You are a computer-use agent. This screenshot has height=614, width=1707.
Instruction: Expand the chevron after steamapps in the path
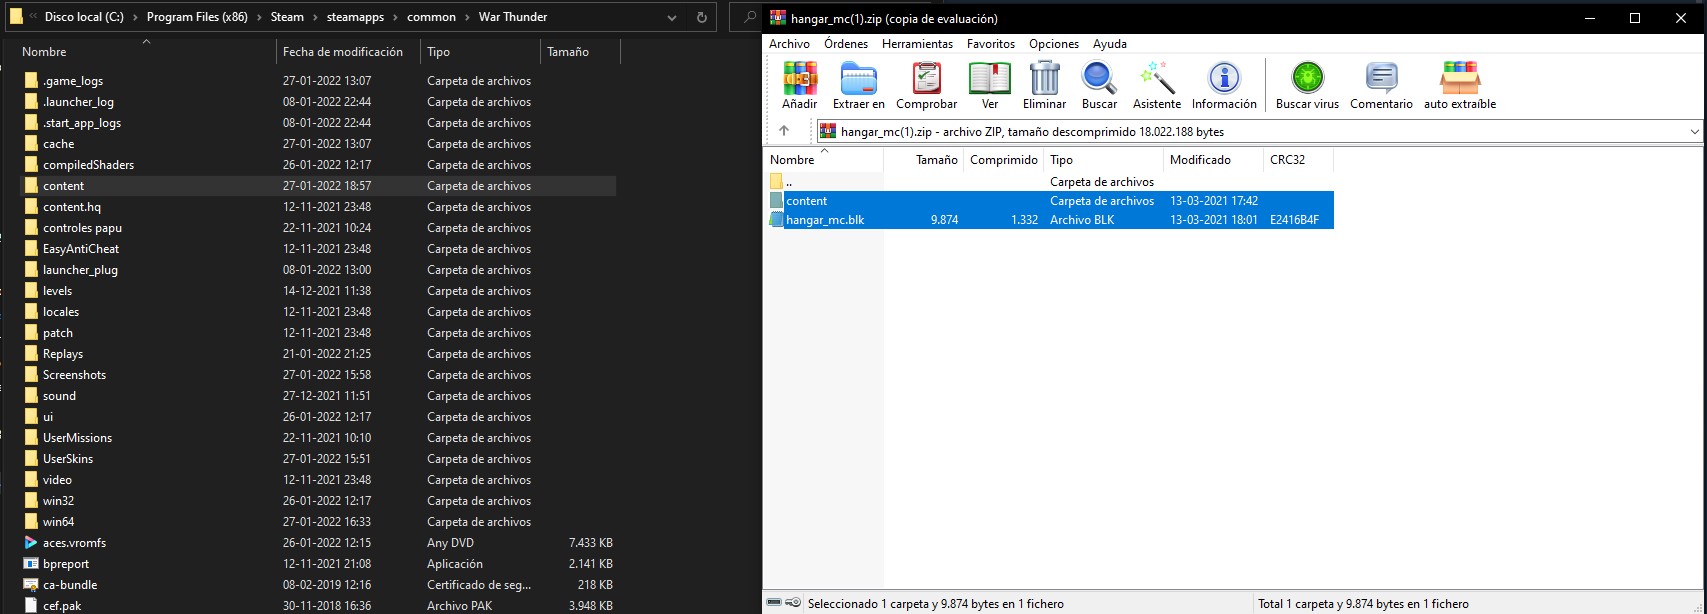click(395, 17)
